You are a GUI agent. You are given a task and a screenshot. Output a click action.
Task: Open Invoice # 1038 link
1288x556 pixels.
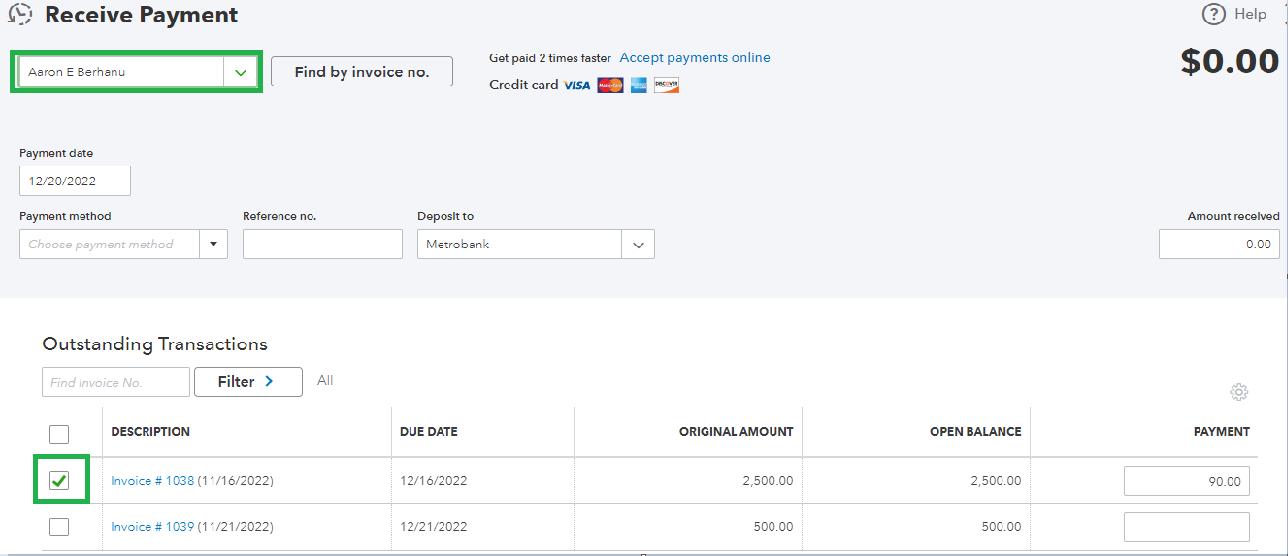pos(152,481)
